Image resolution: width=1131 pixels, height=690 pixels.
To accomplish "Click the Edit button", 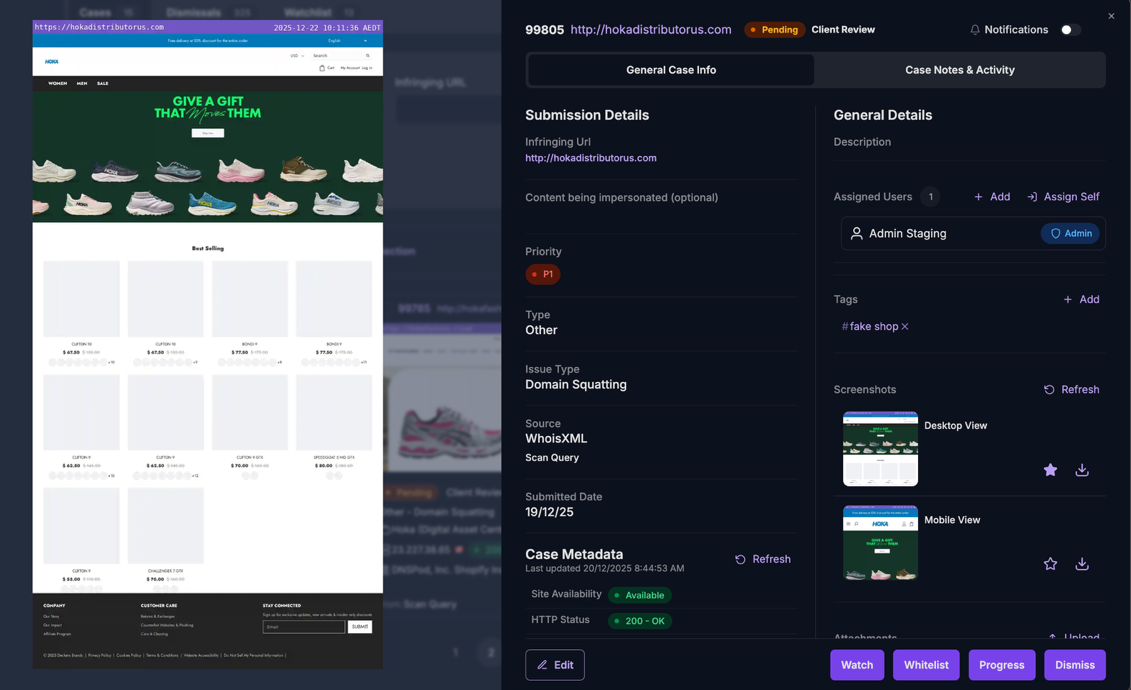I will click(555, 665).
